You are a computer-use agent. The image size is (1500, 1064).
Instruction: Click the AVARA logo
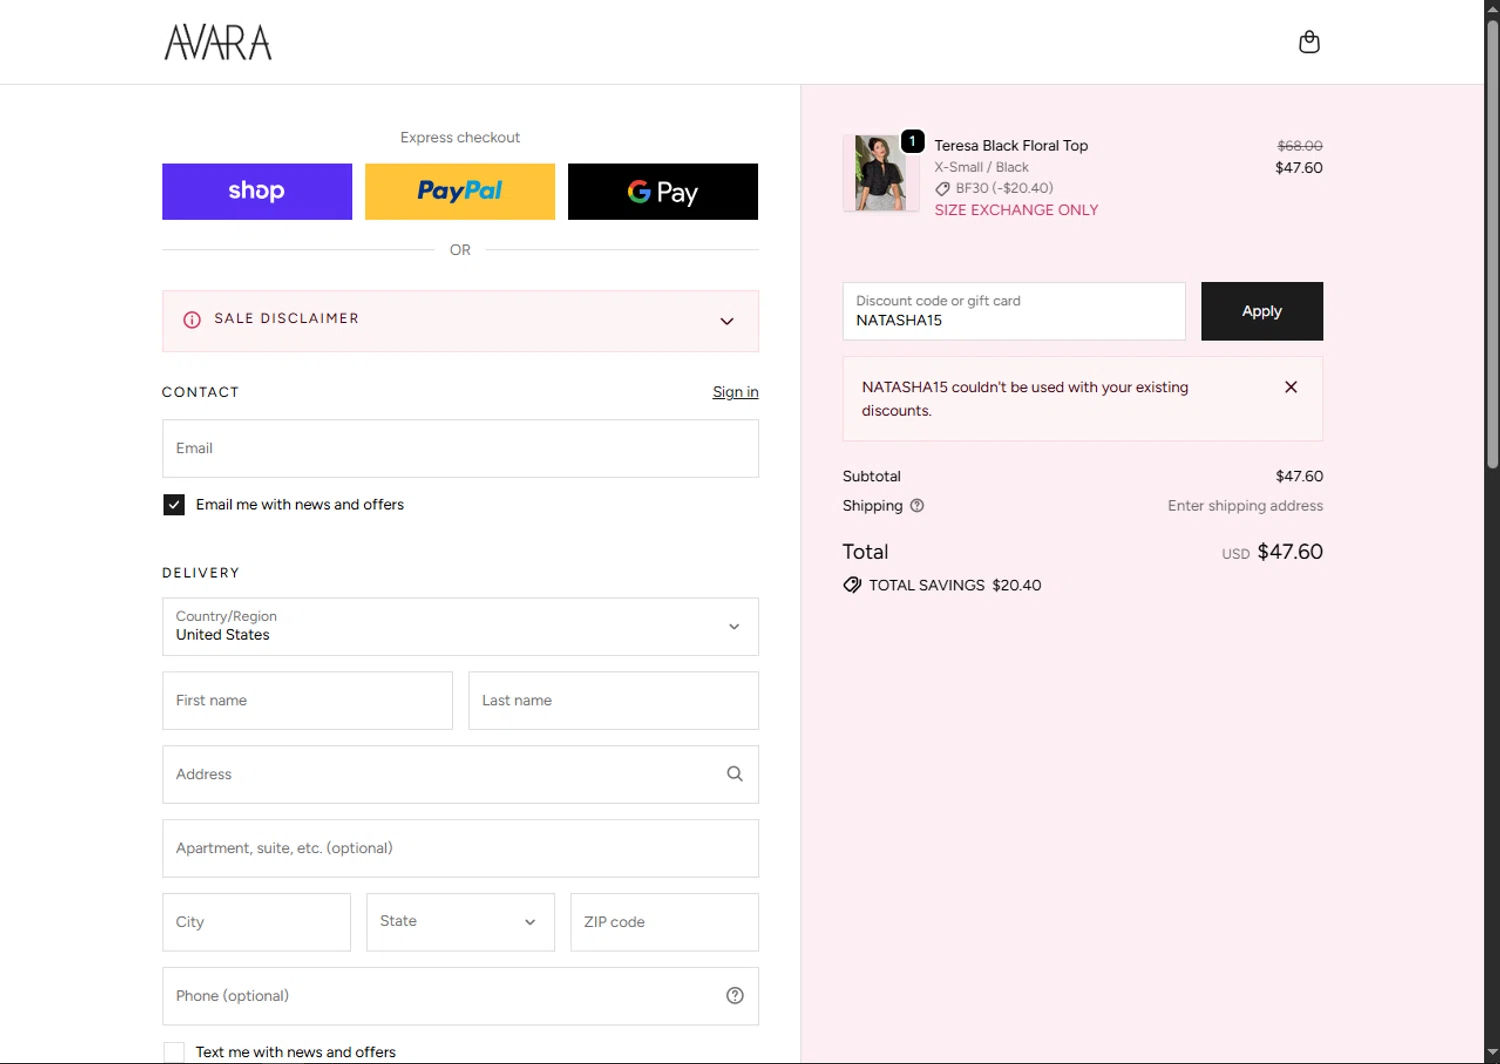[218, 42]
